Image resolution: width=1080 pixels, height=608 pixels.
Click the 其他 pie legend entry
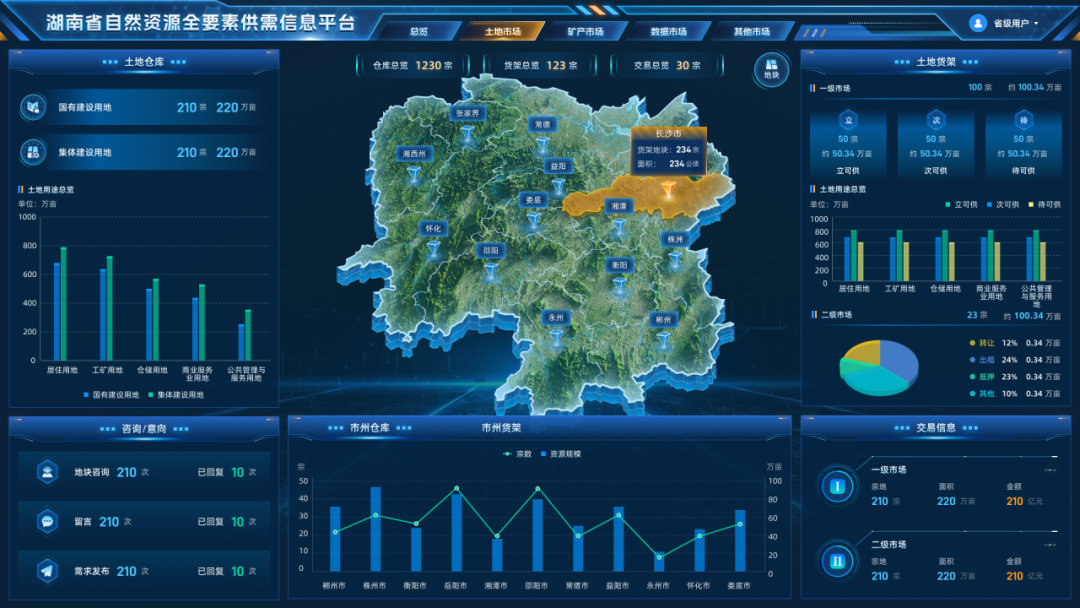pos(982,394)
